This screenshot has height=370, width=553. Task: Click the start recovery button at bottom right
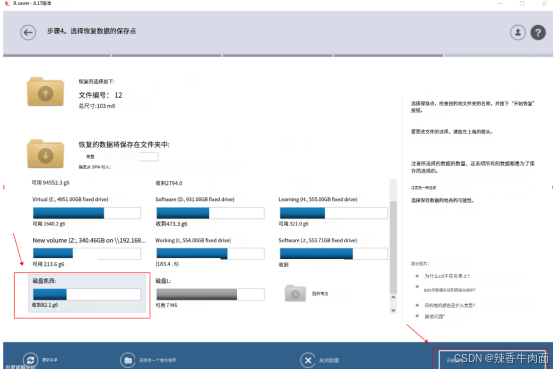pos(491,359)
